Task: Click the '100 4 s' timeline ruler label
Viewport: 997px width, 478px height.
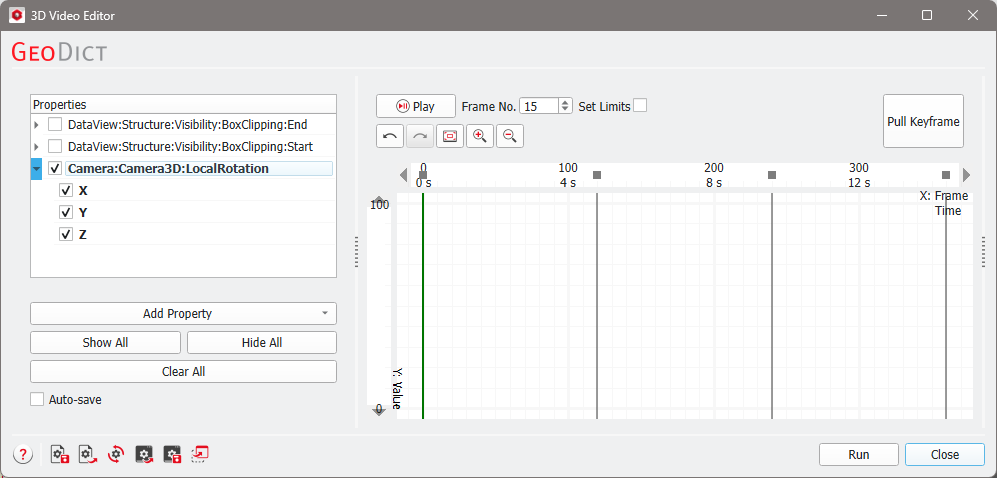Action: click(x=568, y=175)
